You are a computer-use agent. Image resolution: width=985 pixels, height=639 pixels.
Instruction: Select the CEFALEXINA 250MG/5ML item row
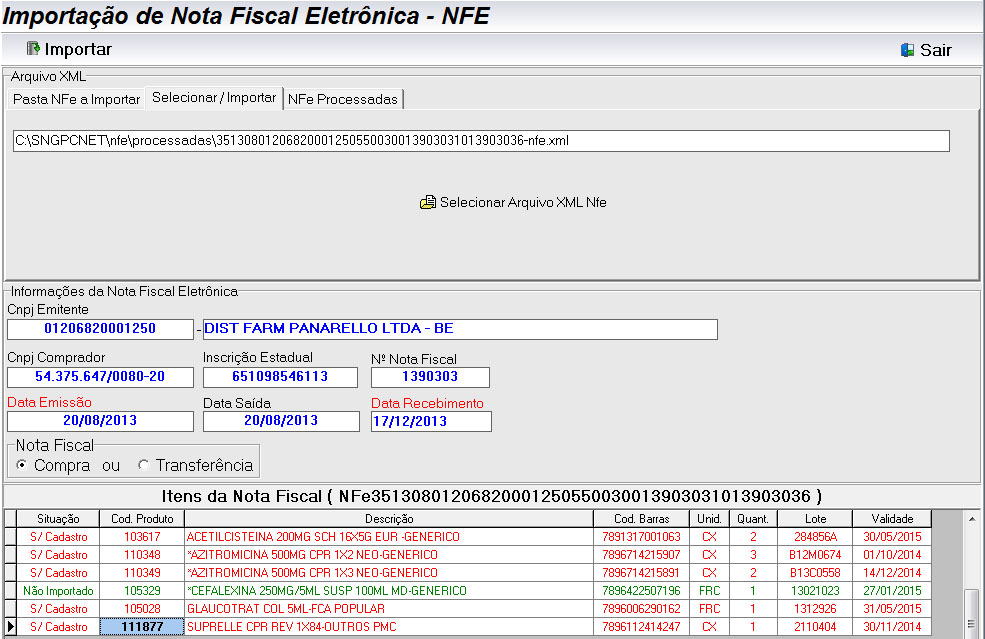389,591
